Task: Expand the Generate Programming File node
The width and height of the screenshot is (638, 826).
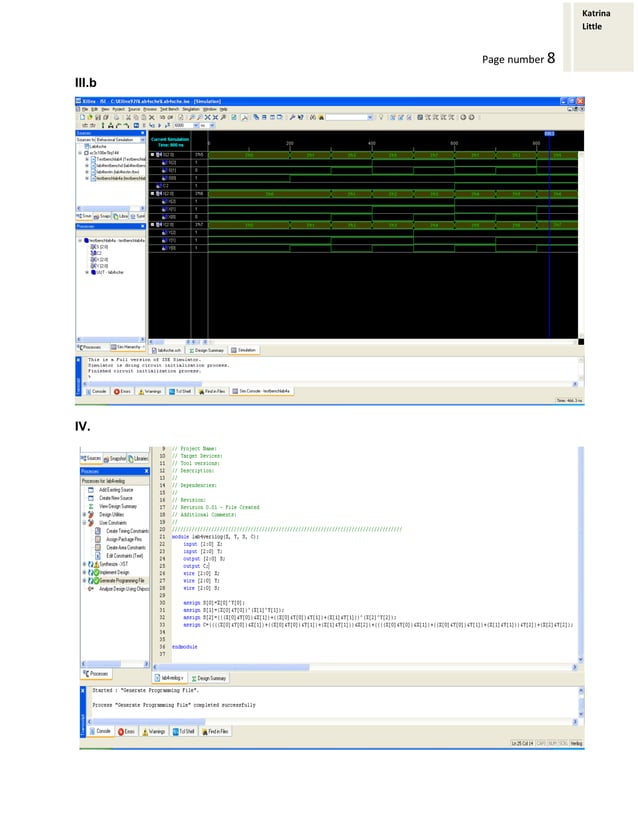Action: pos(84,581)
